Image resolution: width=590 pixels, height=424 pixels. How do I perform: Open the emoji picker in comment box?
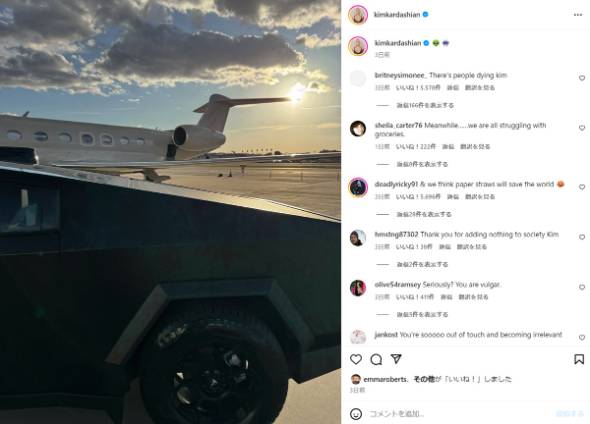356,414
